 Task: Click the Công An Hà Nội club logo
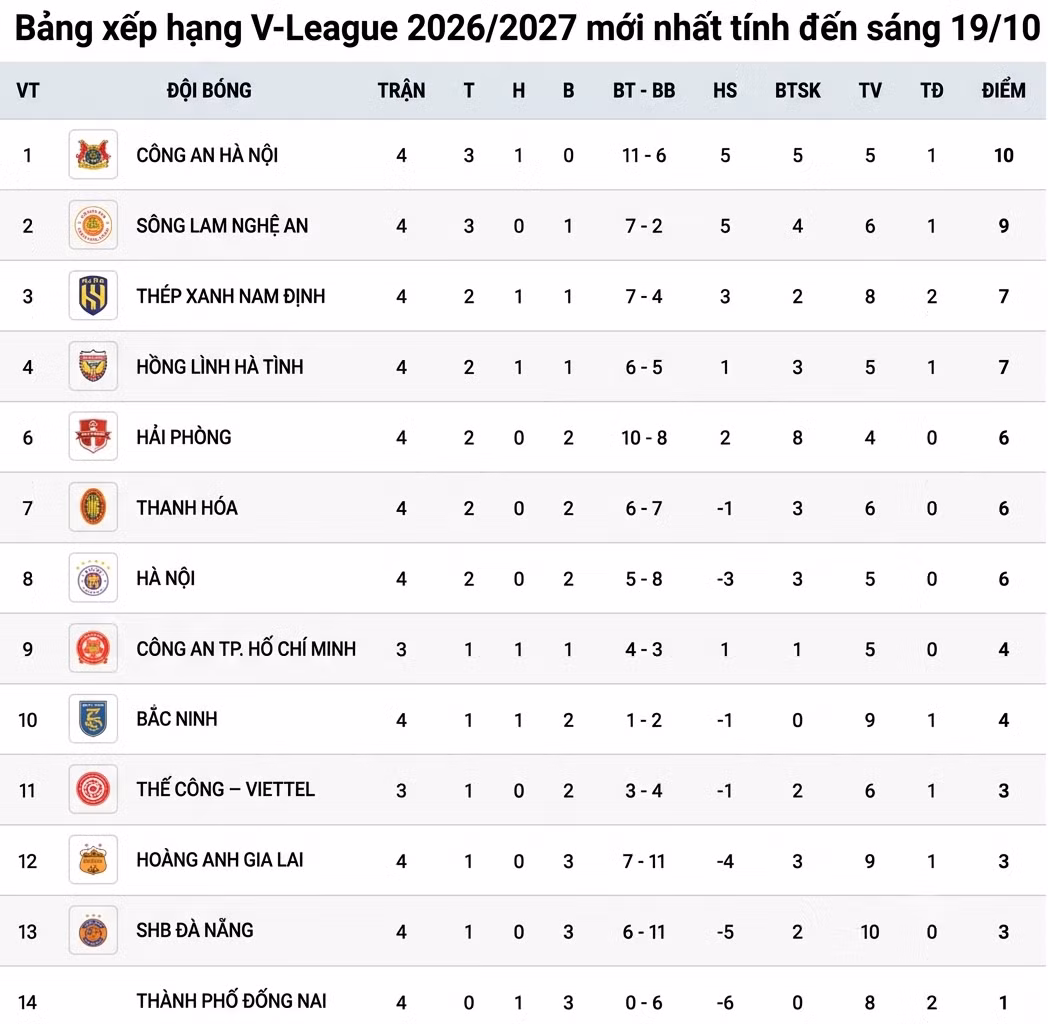pyautogui.click(x=93, y=154)
